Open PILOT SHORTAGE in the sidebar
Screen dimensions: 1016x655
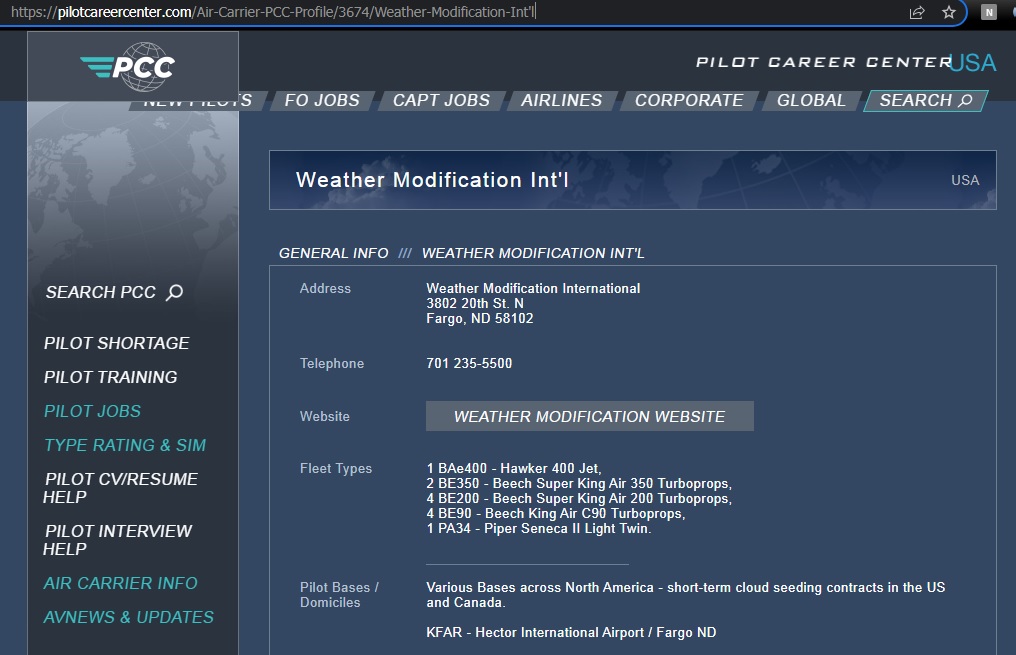(x=116, y=343)
